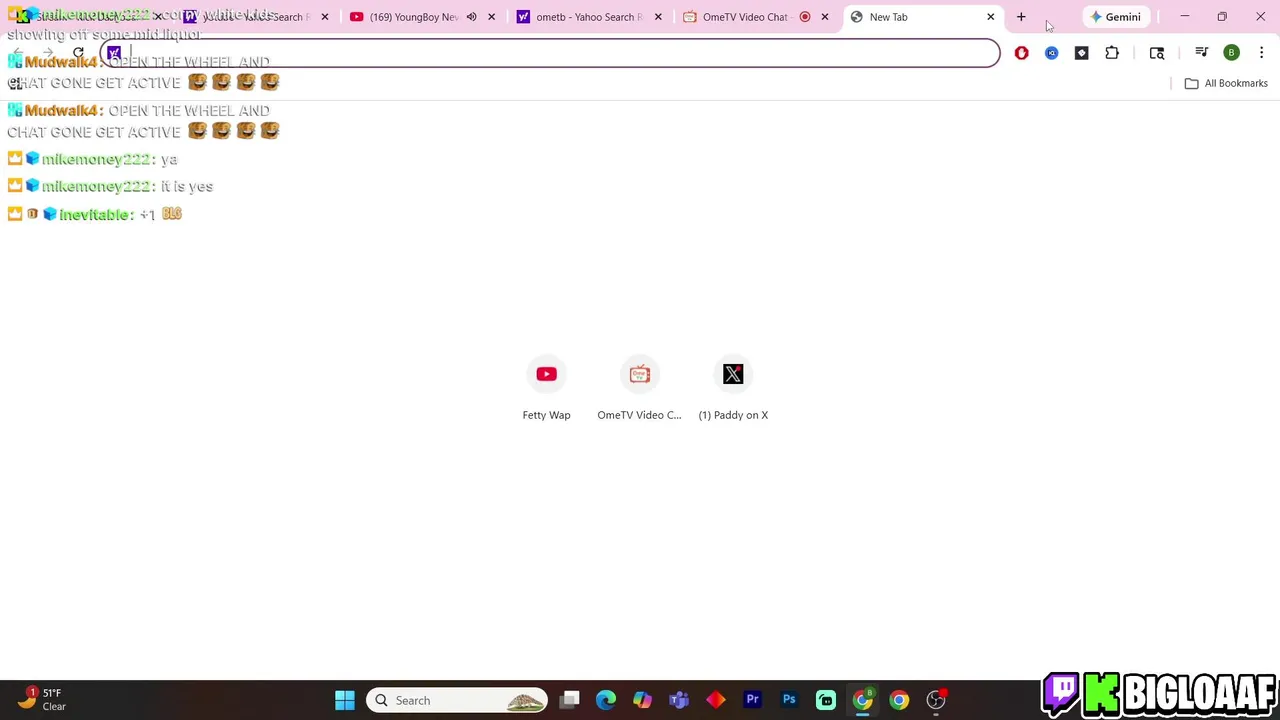Launch Microsoft Edge from the taskbar
The image size is (1280, 720).
[606, 700]
